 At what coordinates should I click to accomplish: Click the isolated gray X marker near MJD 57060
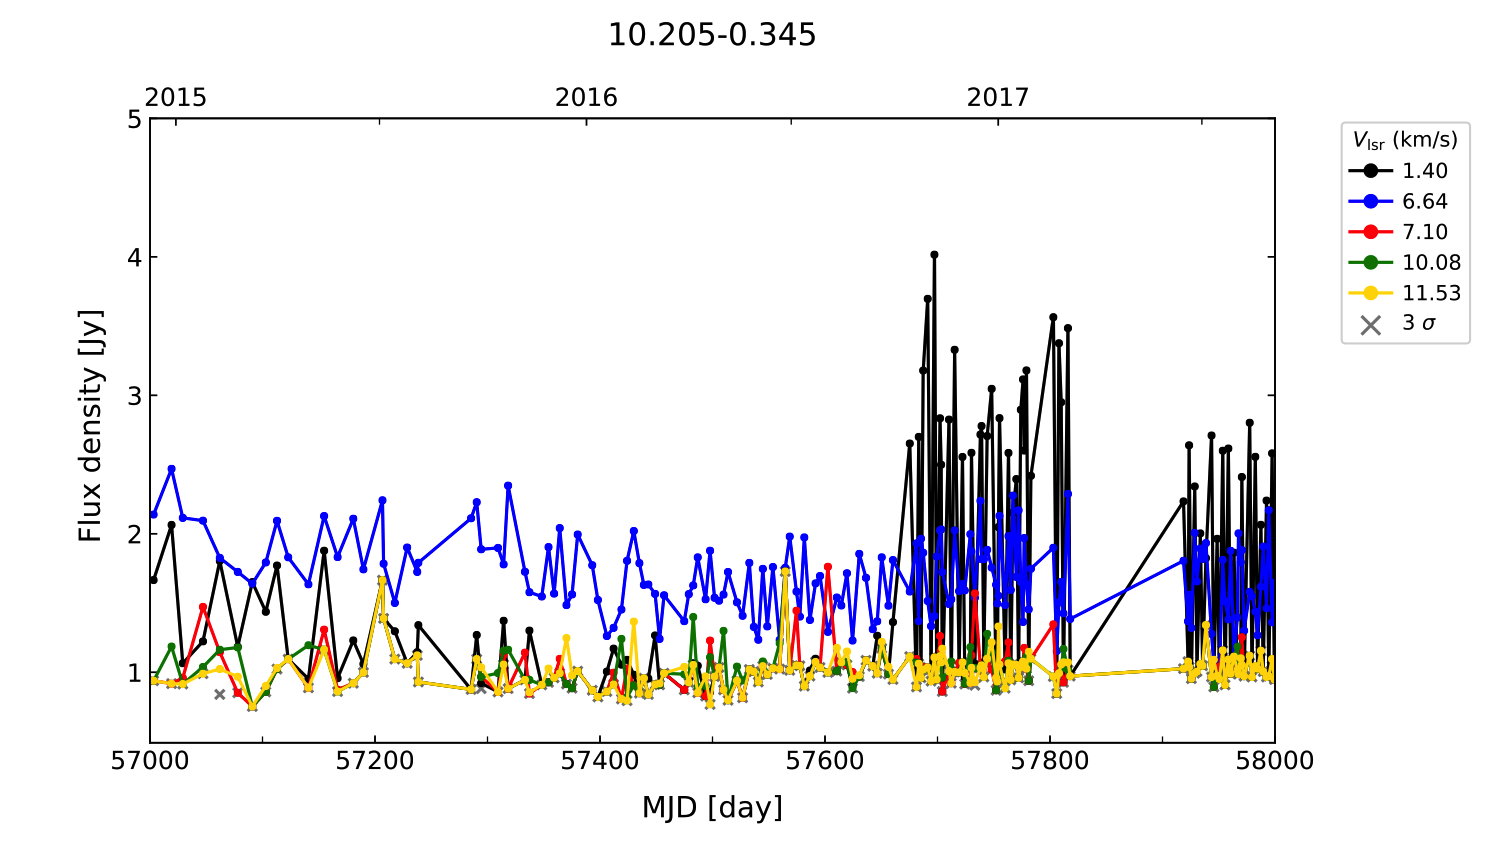click(x=220, y=694)
